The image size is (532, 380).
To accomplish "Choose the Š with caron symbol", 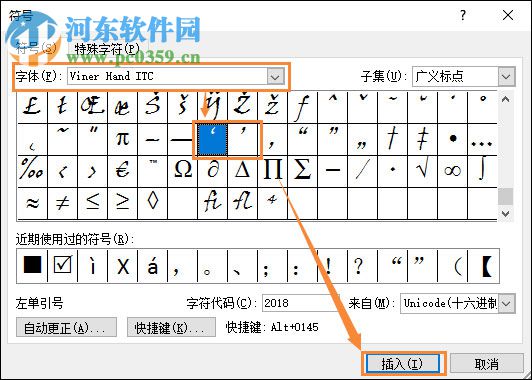I will click(x=152, y=107).
